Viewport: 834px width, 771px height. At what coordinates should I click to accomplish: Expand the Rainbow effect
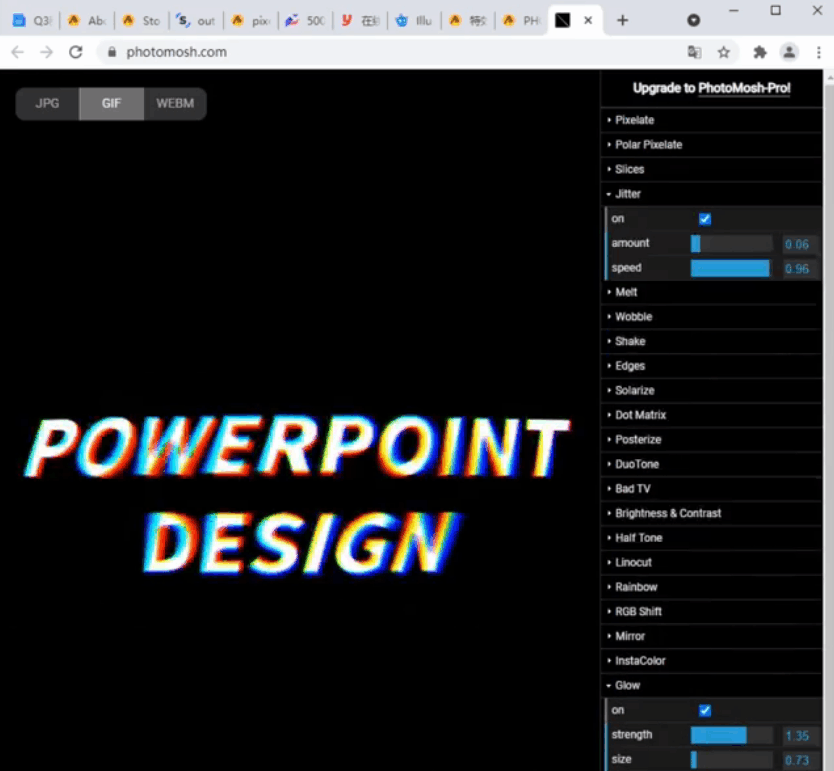(x=711, y=587)
